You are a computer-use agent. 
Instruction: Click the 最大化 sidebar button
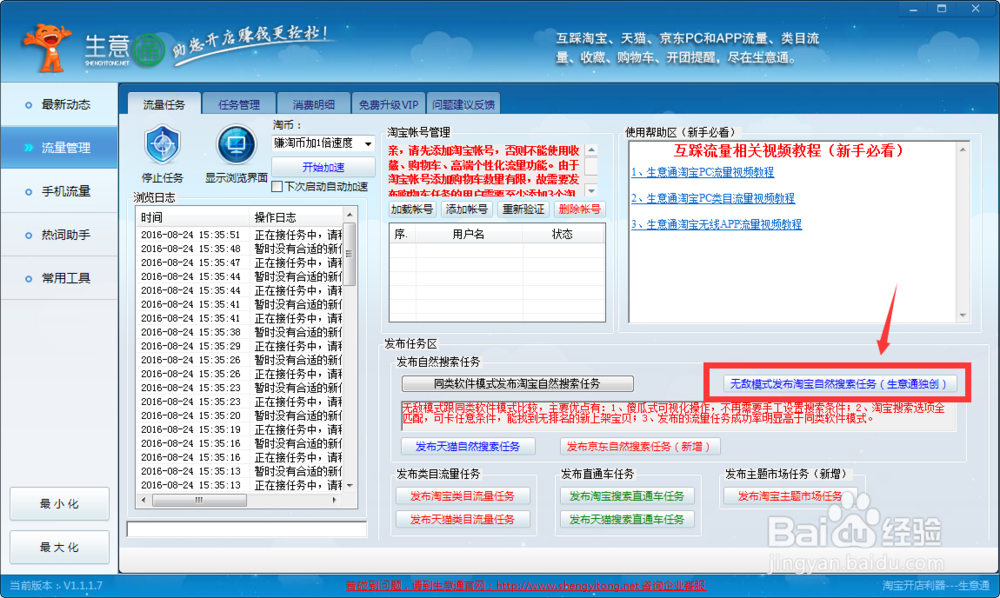click(59, 548)
